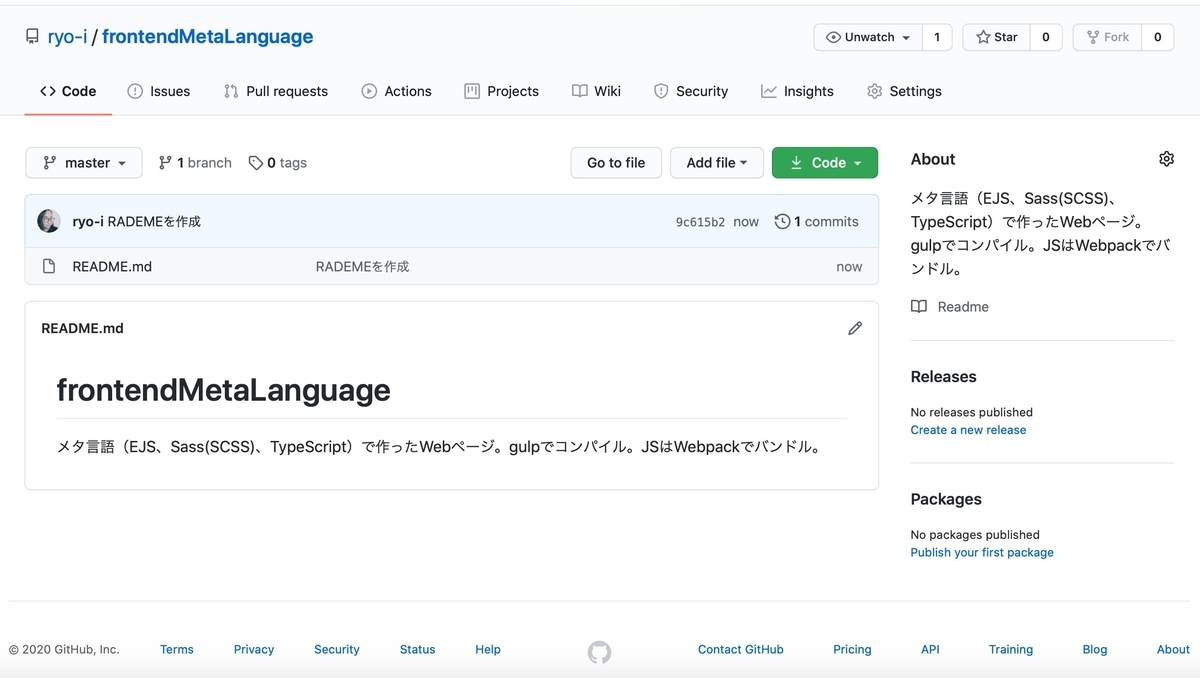
Task: Open the Readme link in About sidebar
Action: [x=950, y=307]
